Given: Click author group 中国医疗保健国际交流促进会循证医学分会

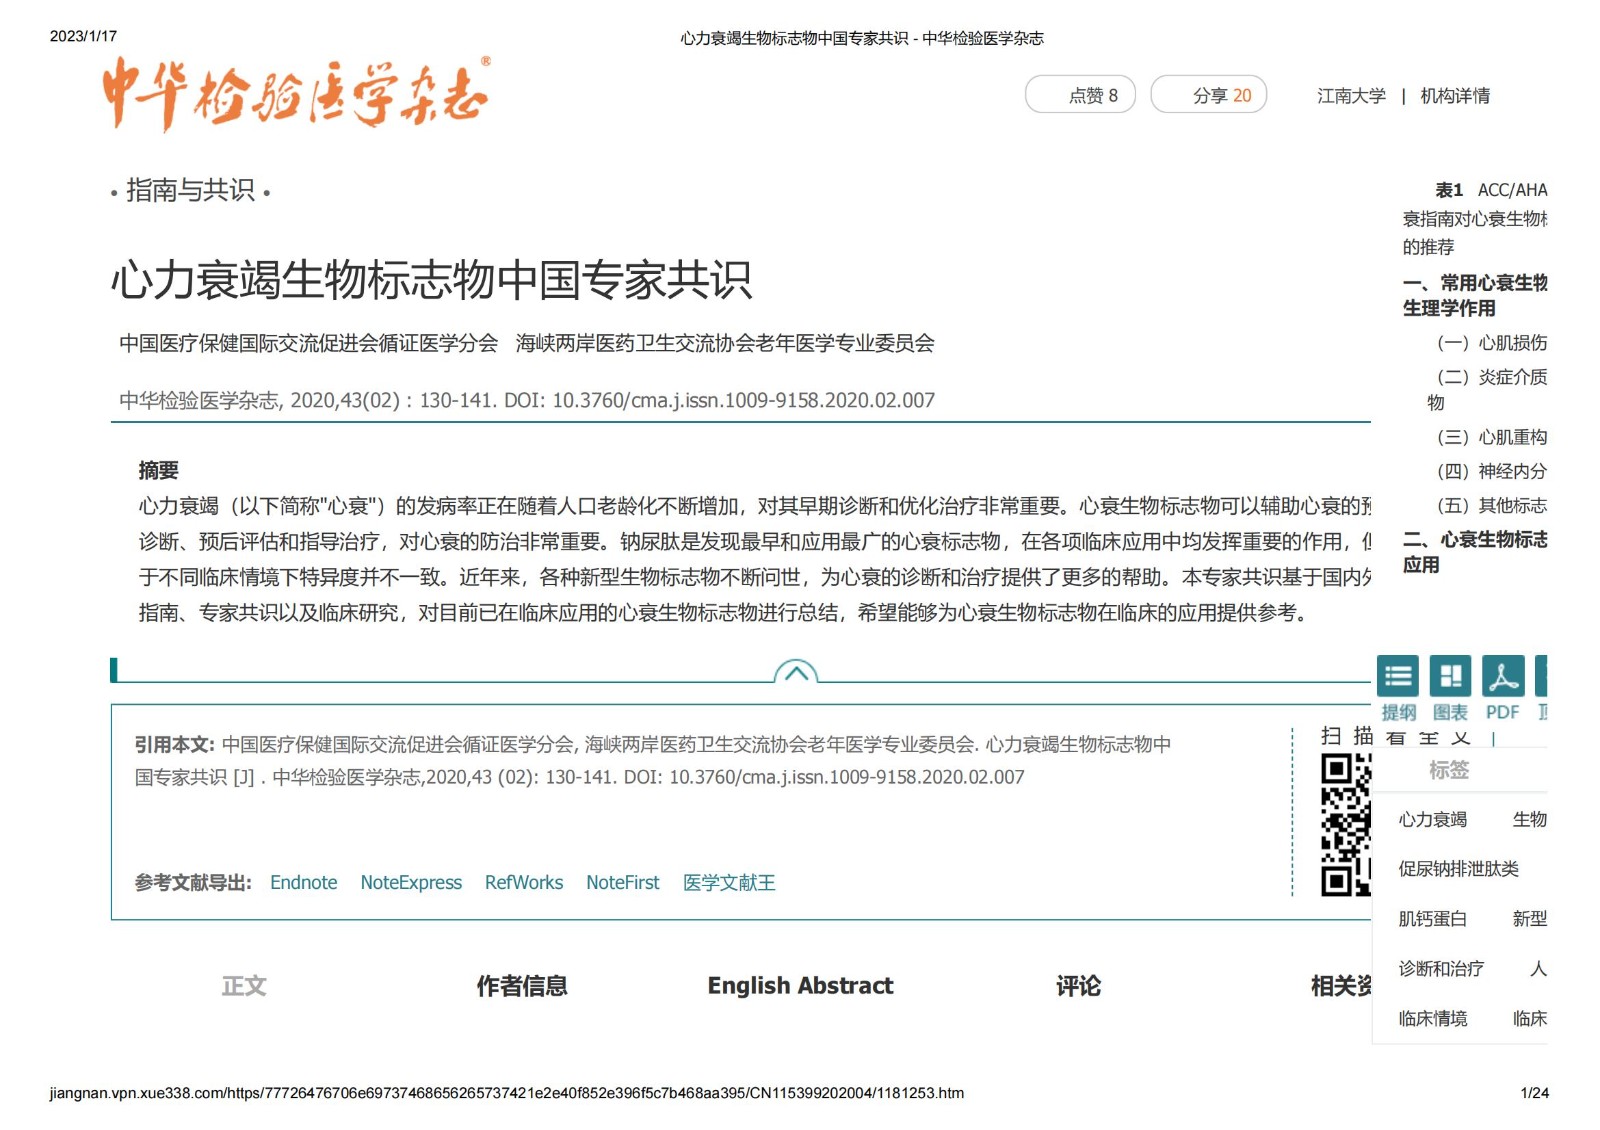Looking at the screenshot, I should click(308, 344).
